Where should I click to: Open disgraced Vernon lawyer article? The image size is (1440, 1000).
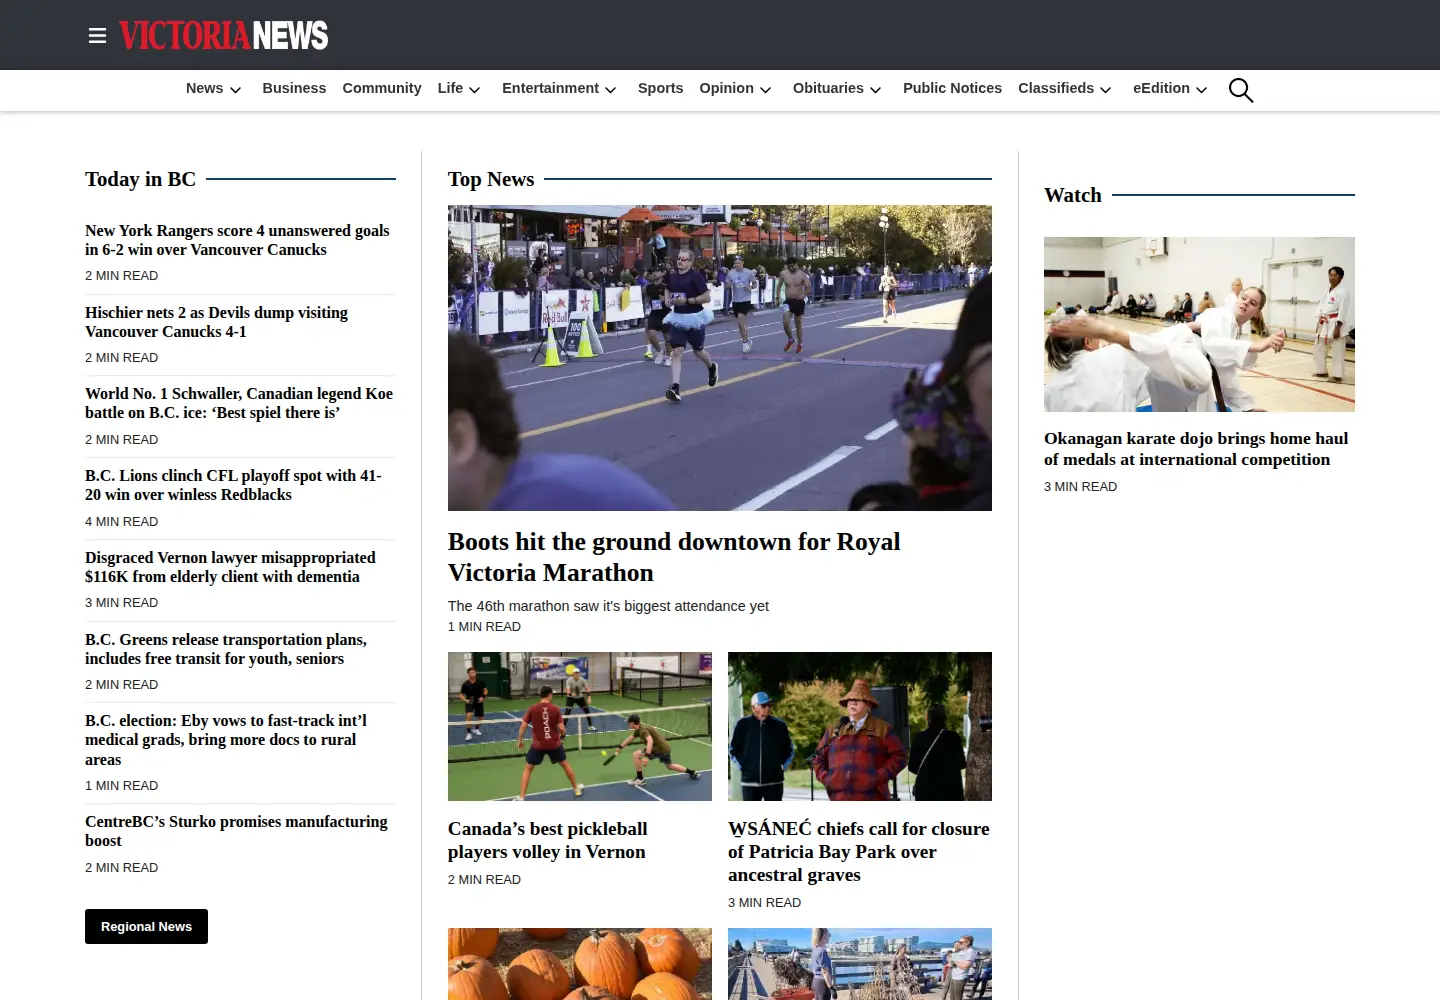(230, 567)
